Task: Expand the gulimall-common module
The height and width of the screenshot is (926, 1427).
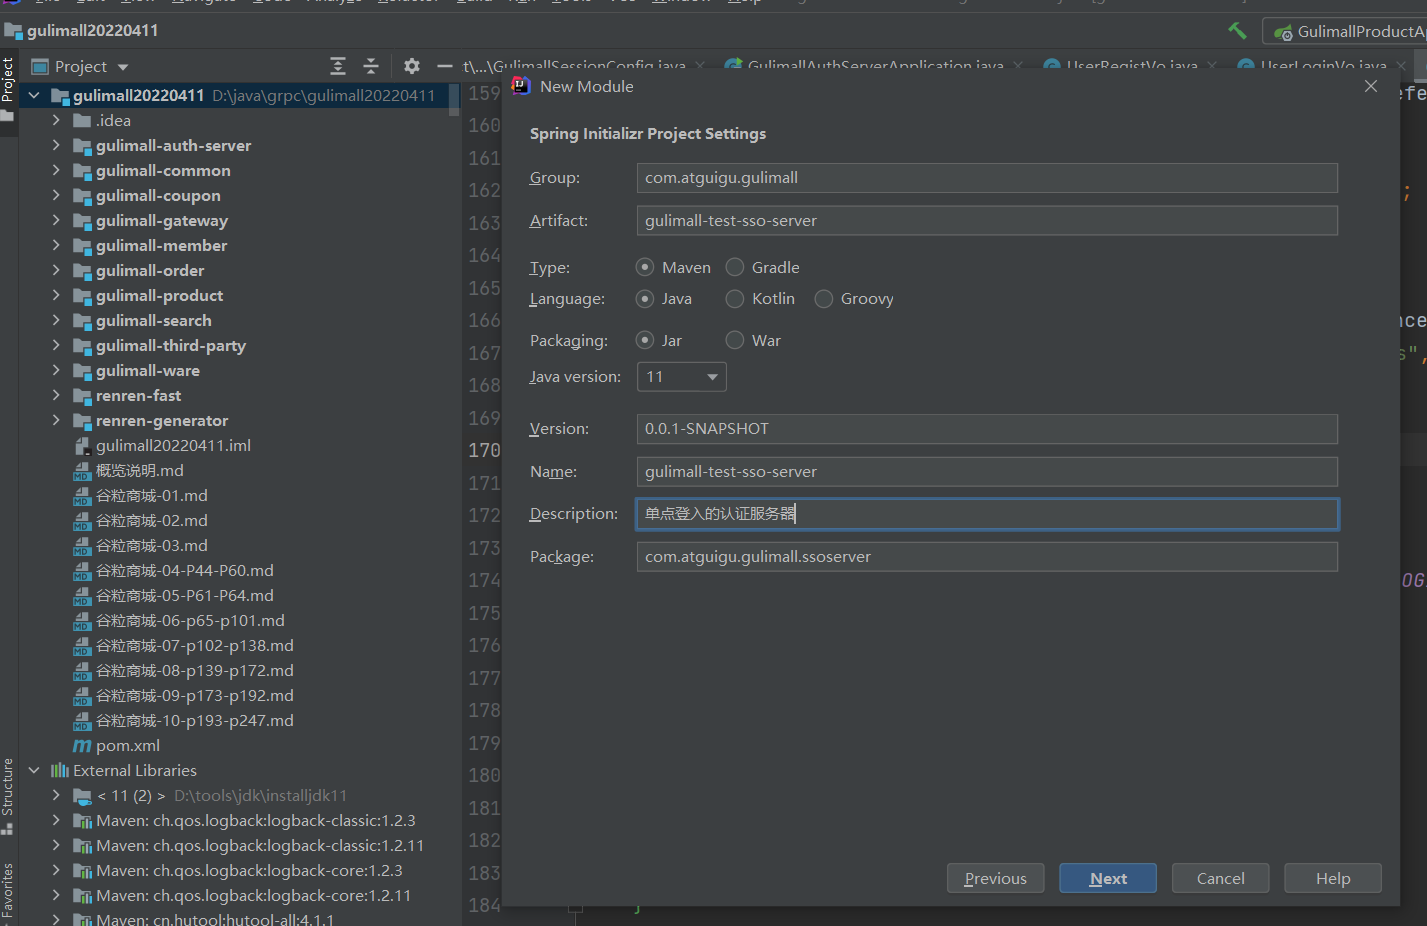Action: tap(56, 171)
